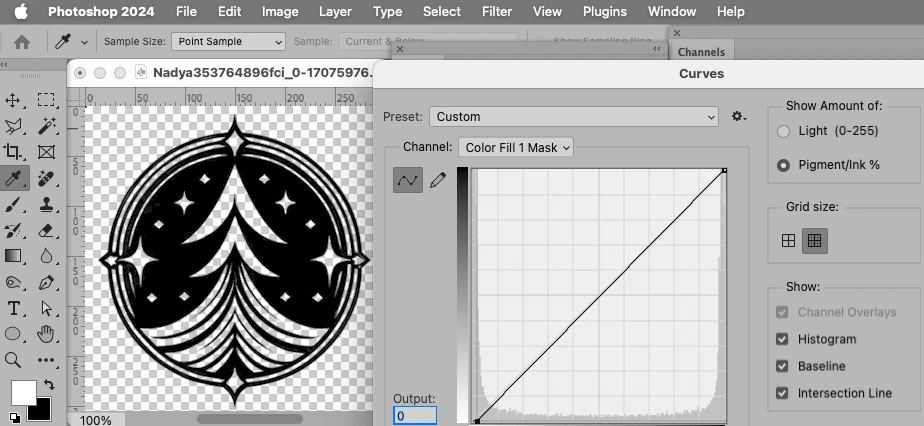Open the Preset dropdown showing Custom
The width and height of the screenshot is (924, 426).
573,117
